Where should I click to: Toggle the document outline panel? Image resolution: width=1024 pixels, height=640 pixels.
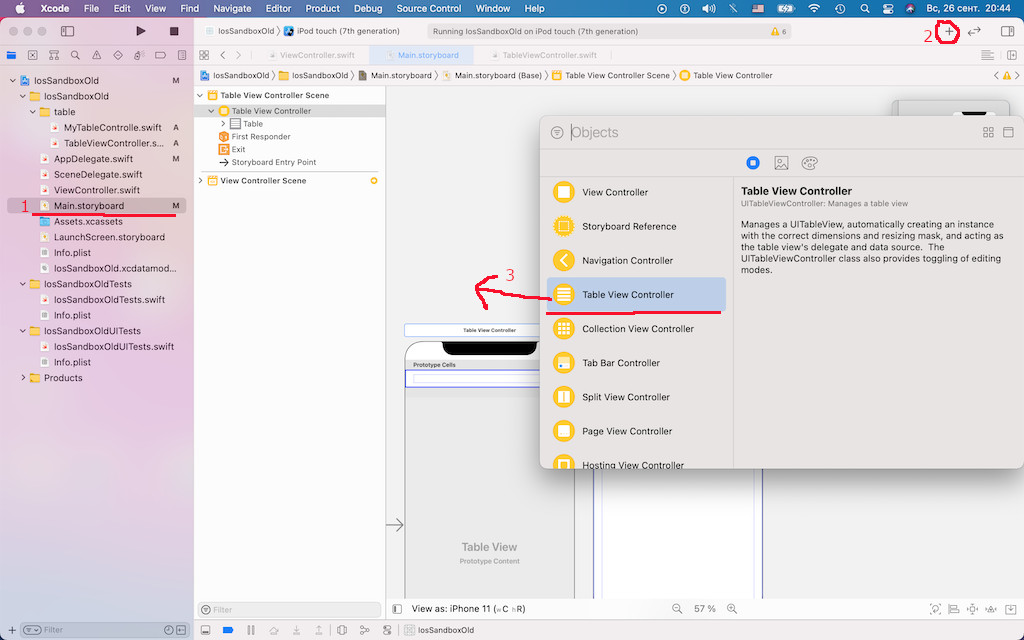397,609
